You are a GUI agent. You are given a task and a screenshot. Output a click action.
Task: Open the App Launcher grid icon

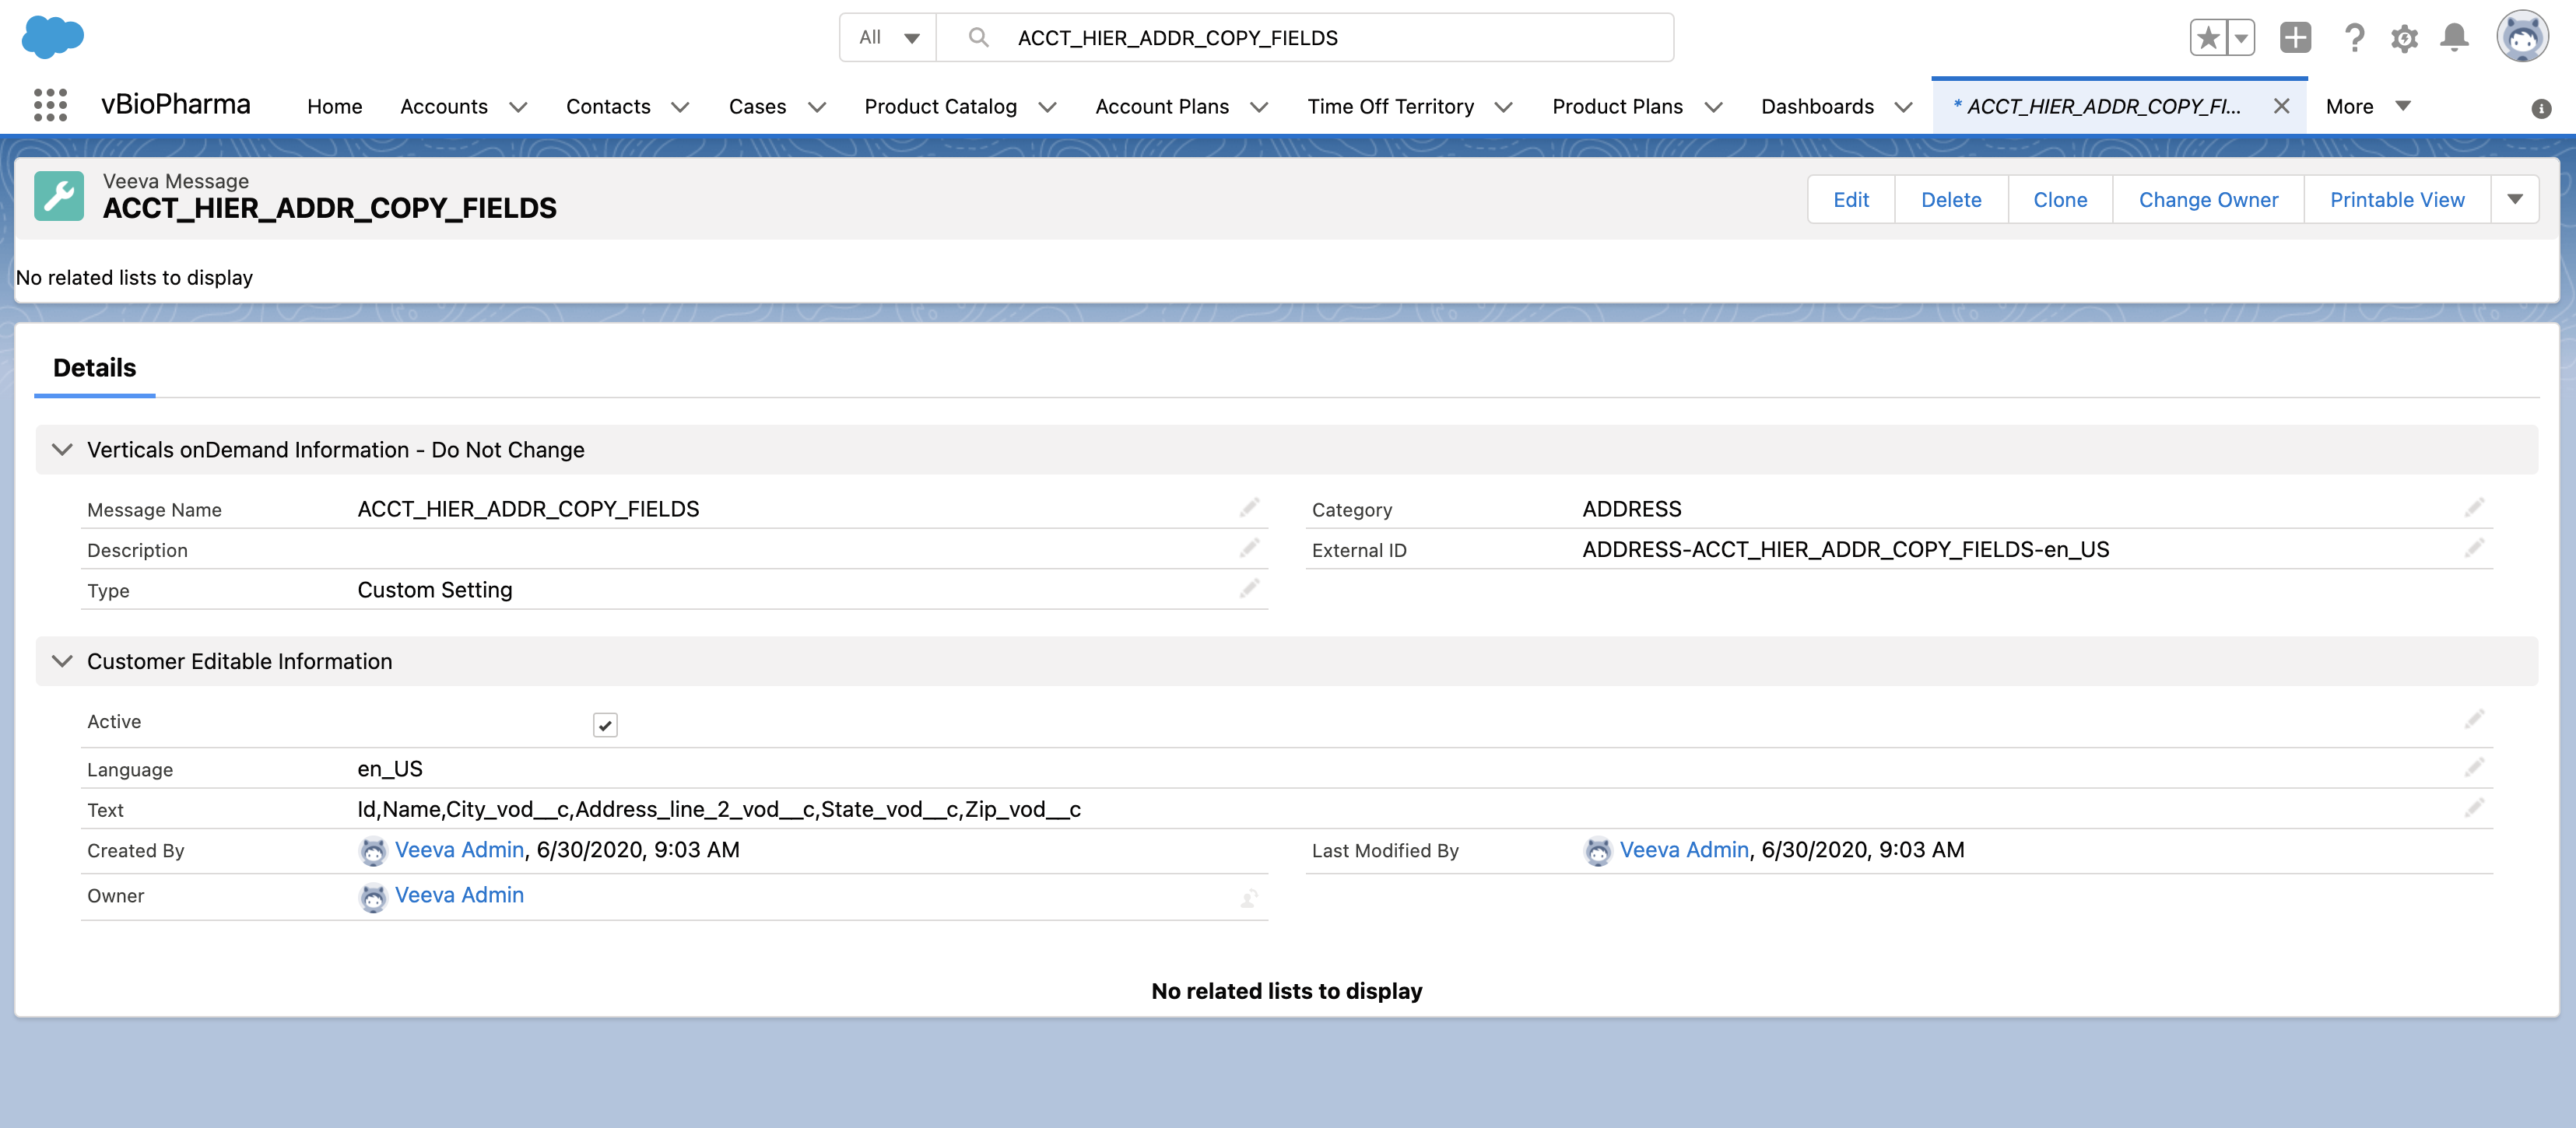pyautogui.click(x=50, y=105)
